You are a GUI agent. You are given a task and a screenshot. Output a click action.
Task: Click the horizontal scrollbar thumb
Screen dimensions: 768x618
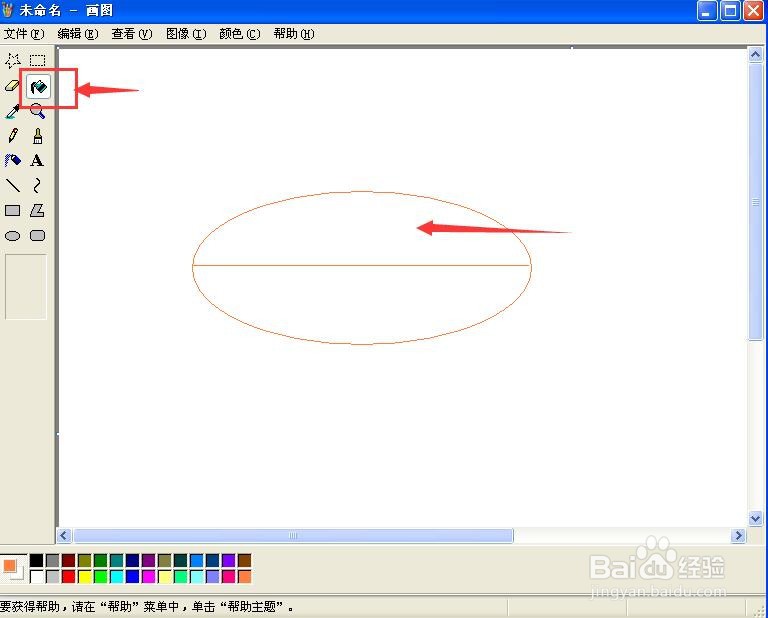click(x=293, y=536)
